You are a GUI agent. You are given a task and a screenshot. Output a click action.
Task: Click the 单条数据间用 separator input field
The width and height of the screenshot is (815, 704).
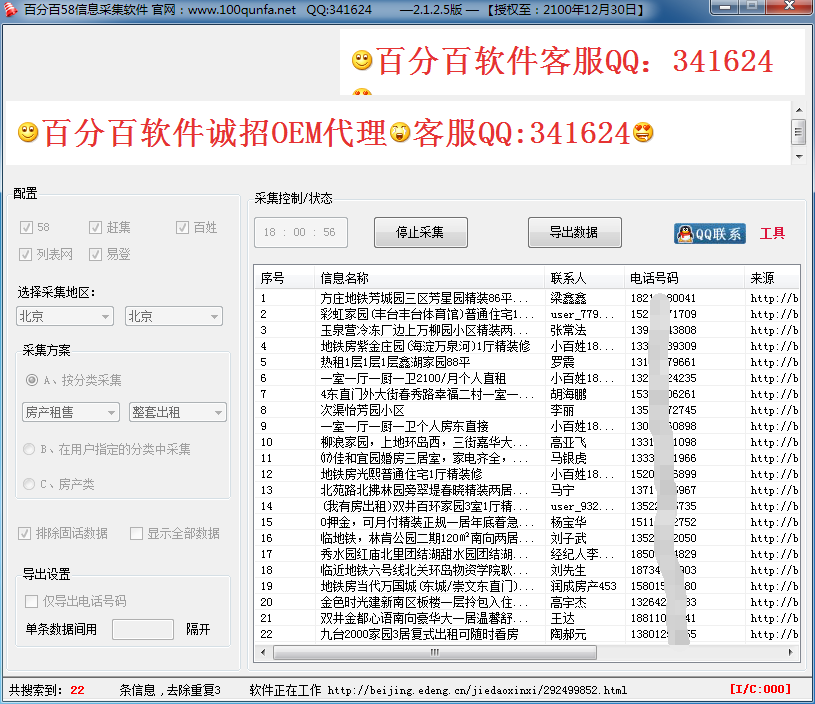(x=143, y=629)
